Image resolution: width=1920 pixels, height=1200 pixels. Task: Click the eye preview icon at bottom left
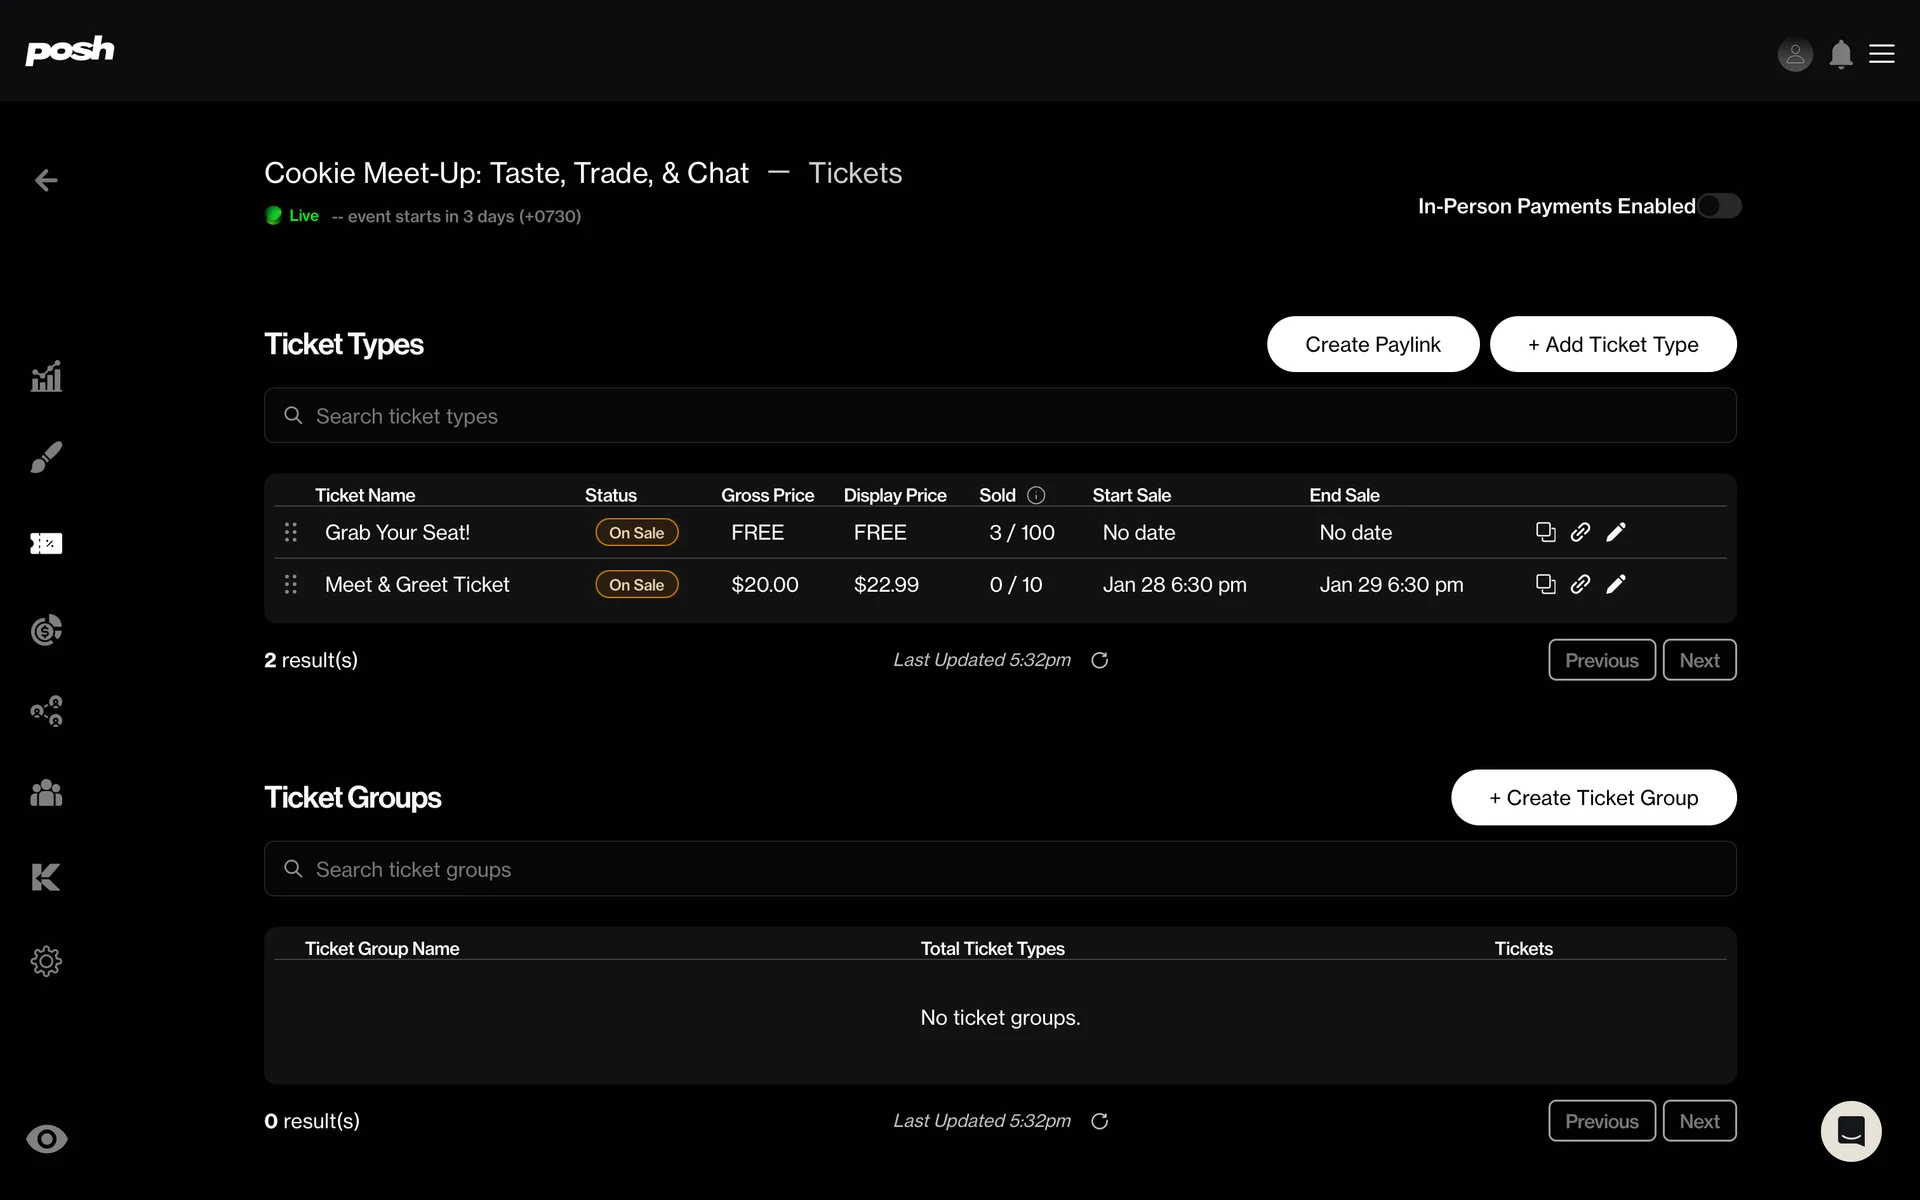46,1139
